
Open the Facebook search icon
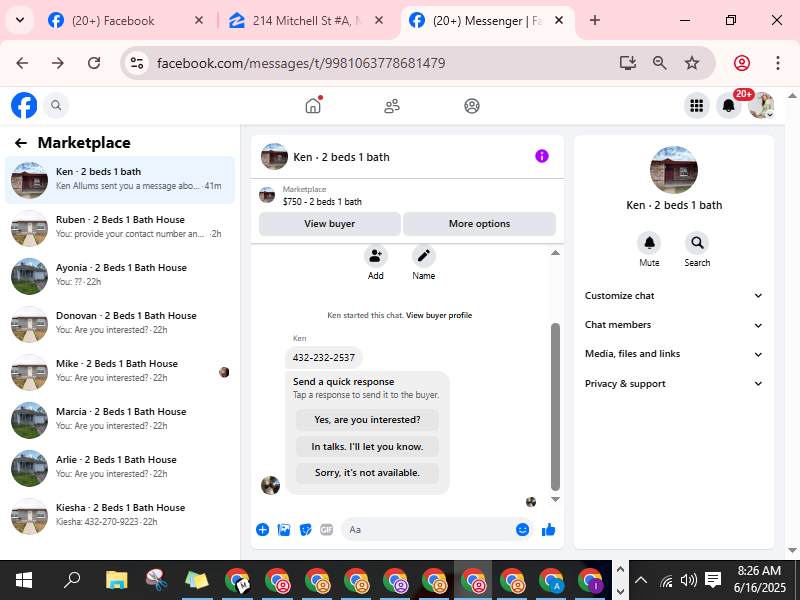tap(56, 106)
